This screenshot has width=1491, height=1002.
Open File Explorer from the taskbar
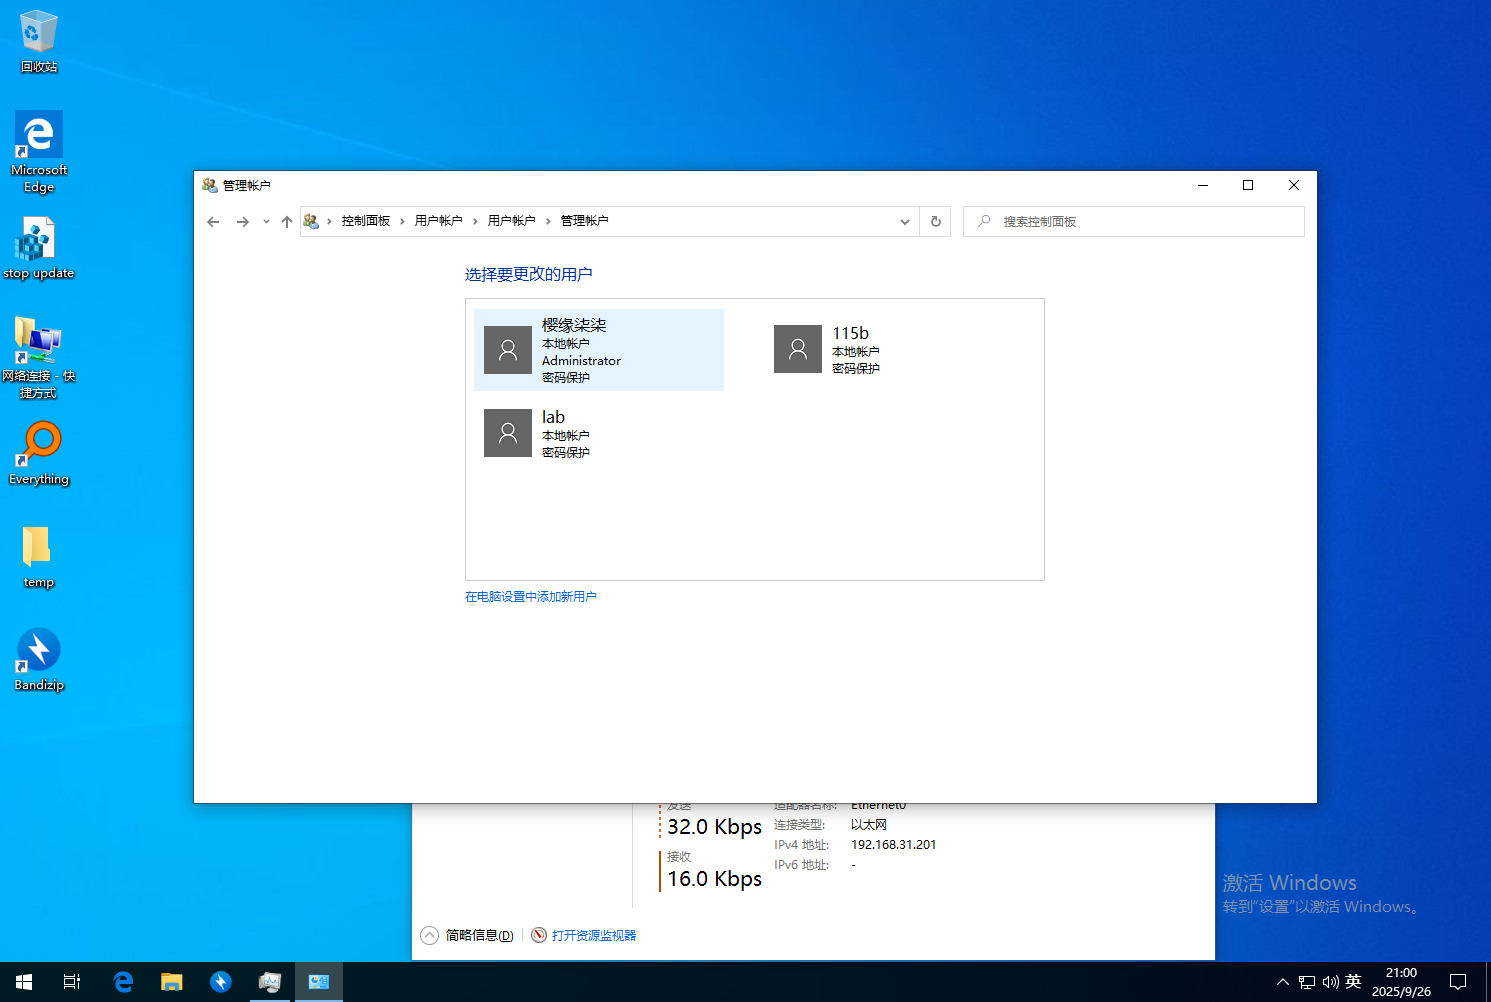[x=172, y=982]
